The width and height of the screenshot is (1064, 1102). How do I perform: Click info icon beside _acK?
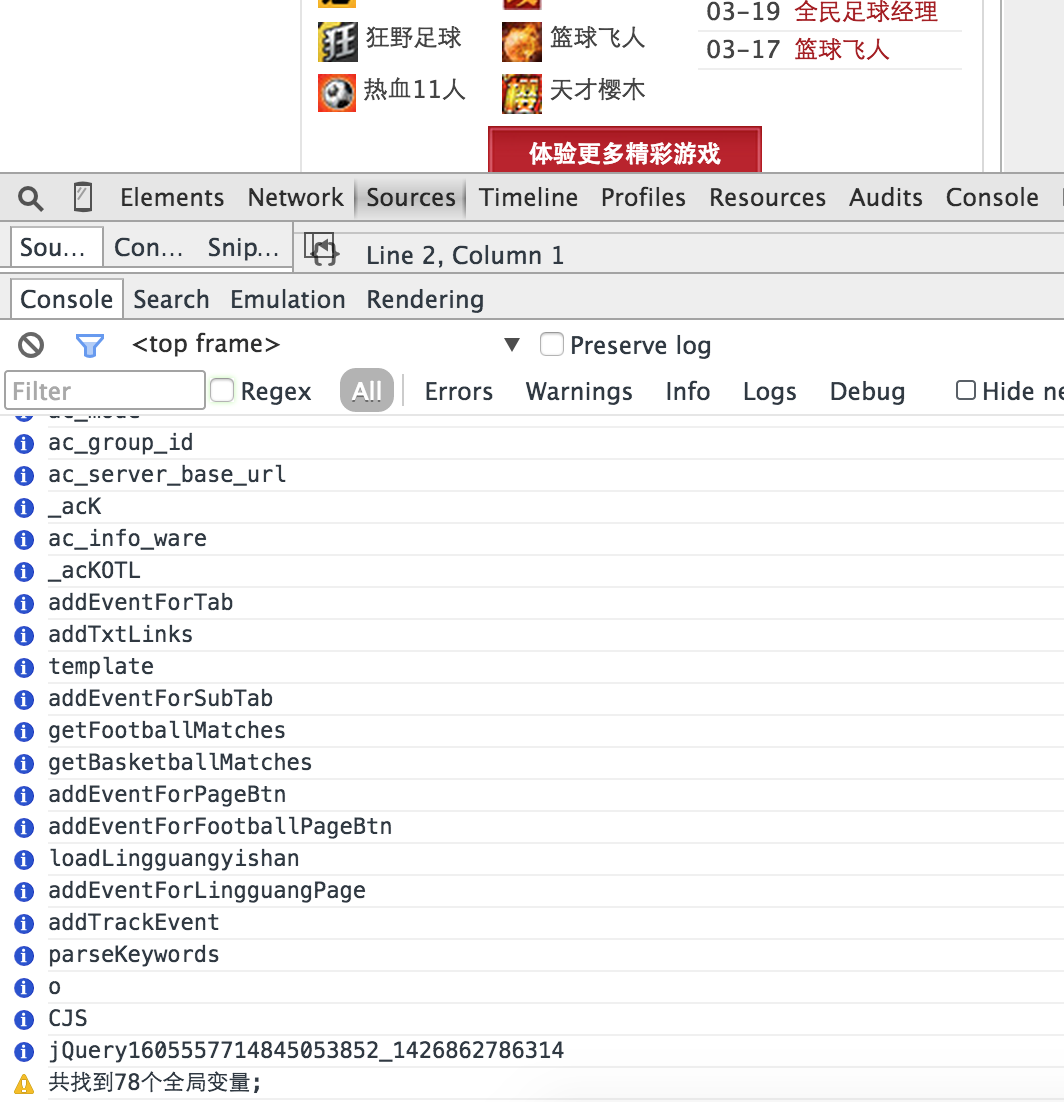[24, 507]
